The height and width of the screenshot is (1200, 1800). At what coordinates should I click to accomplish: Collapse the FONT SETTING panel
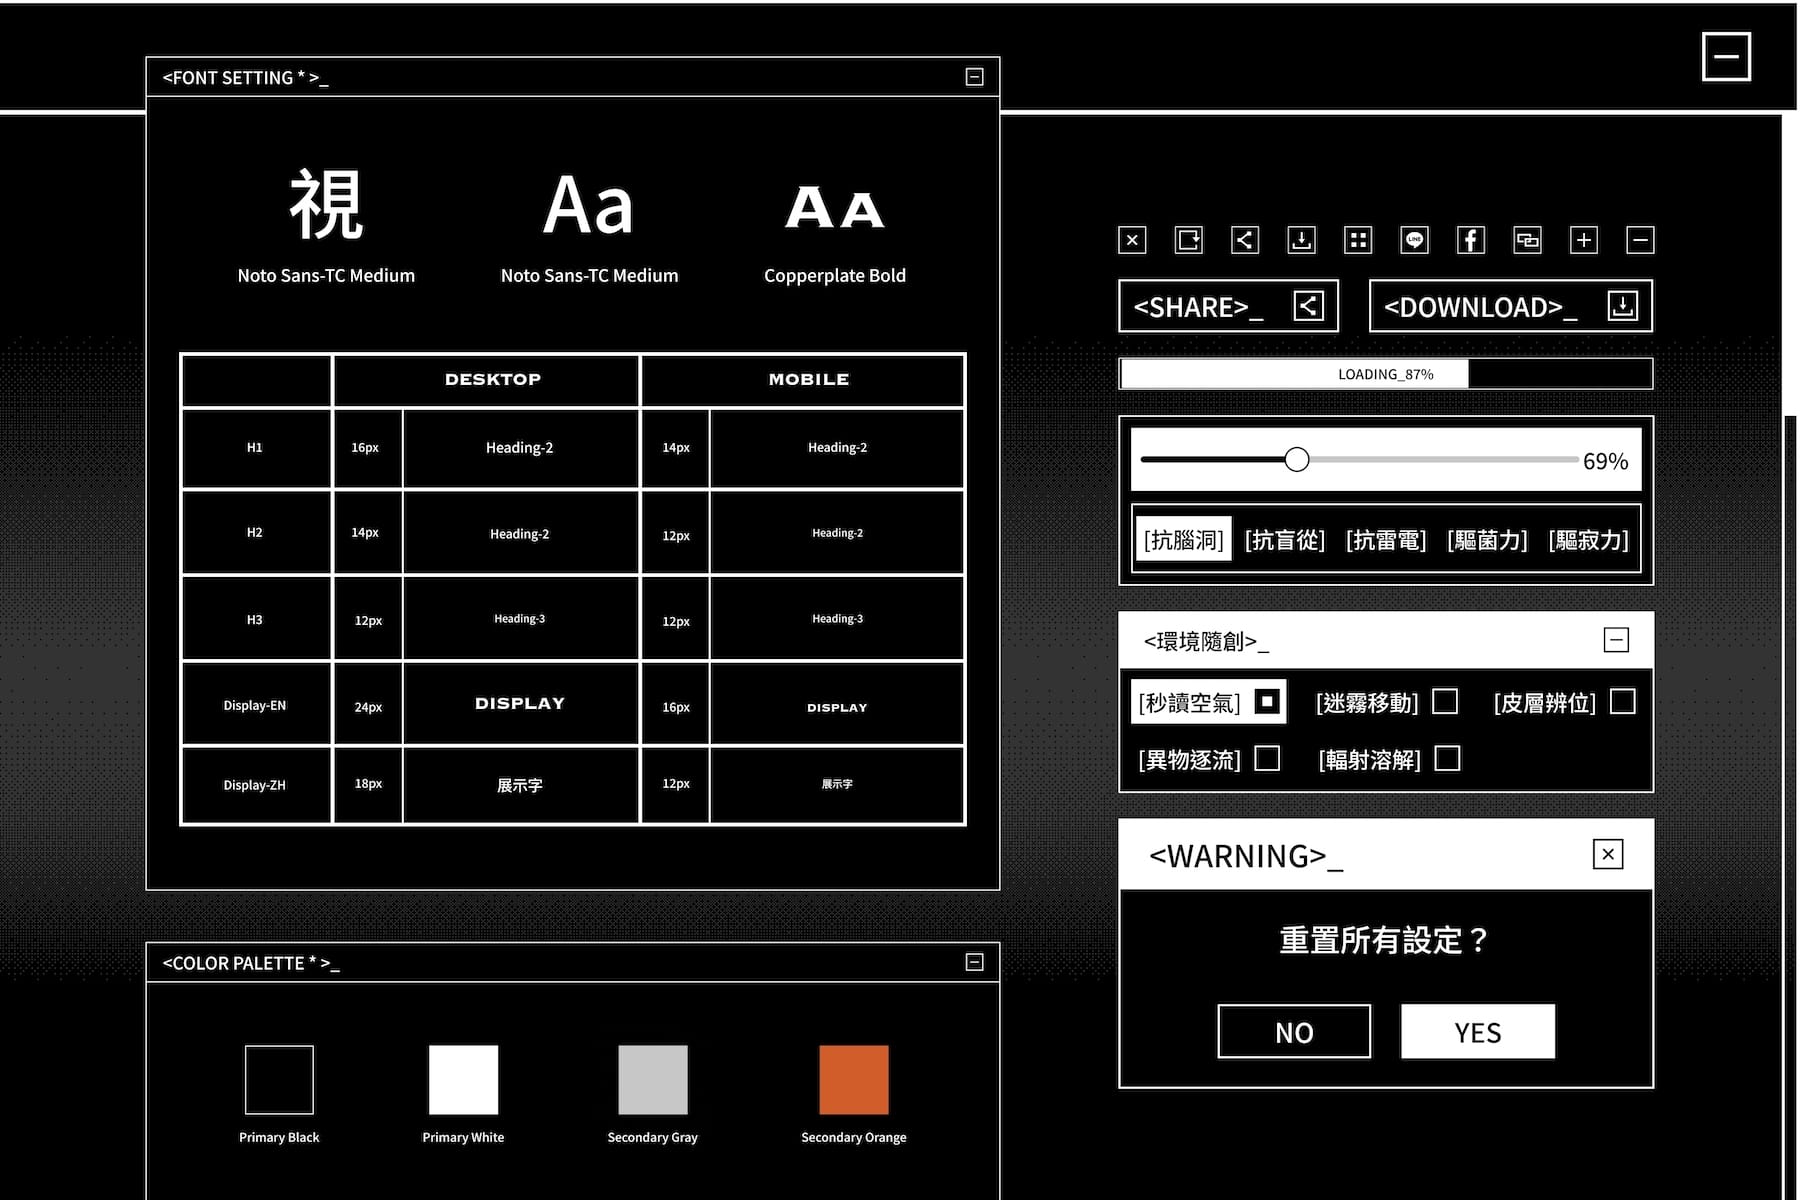pyautogui.click(x=974, y=77)
